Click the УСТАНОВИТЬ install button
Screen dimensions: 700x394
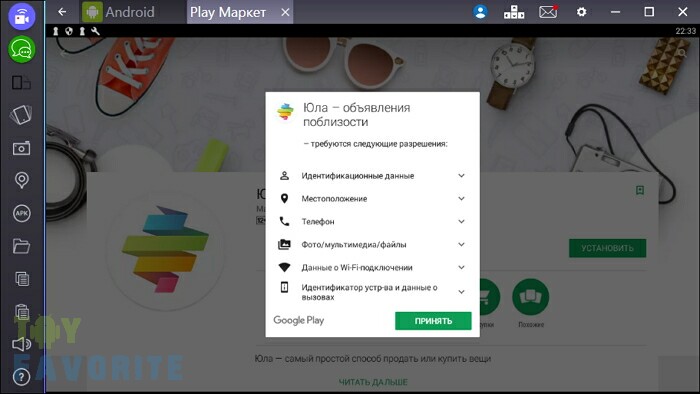[607, 248]
